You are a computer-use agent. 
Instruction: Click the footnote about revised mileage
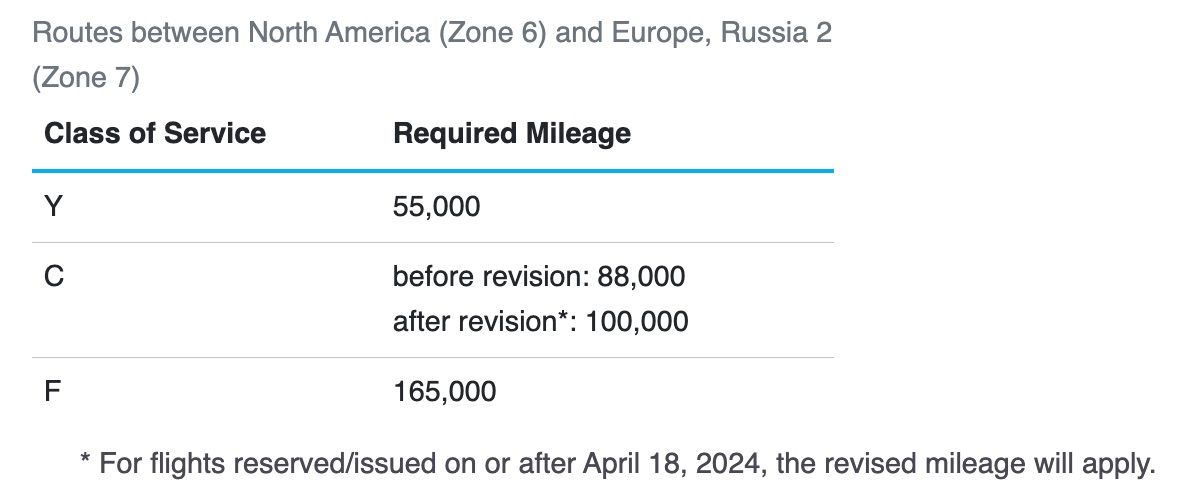618,463
